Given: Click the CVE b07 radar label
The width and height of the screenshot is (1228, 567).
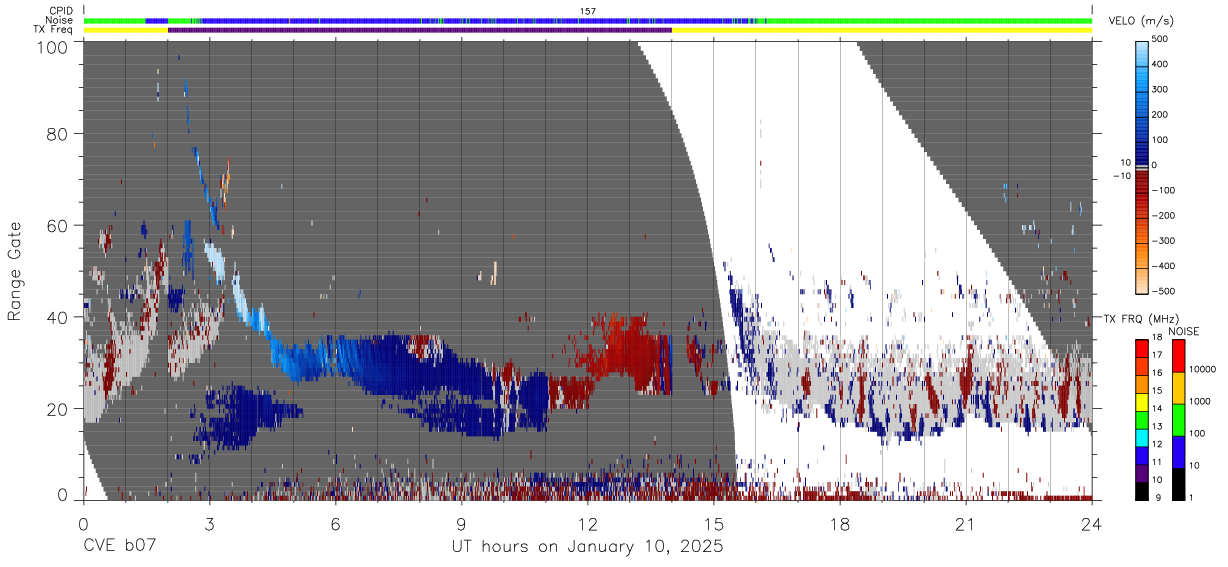Looking at the screenshot, I should (x=119, y=547).
